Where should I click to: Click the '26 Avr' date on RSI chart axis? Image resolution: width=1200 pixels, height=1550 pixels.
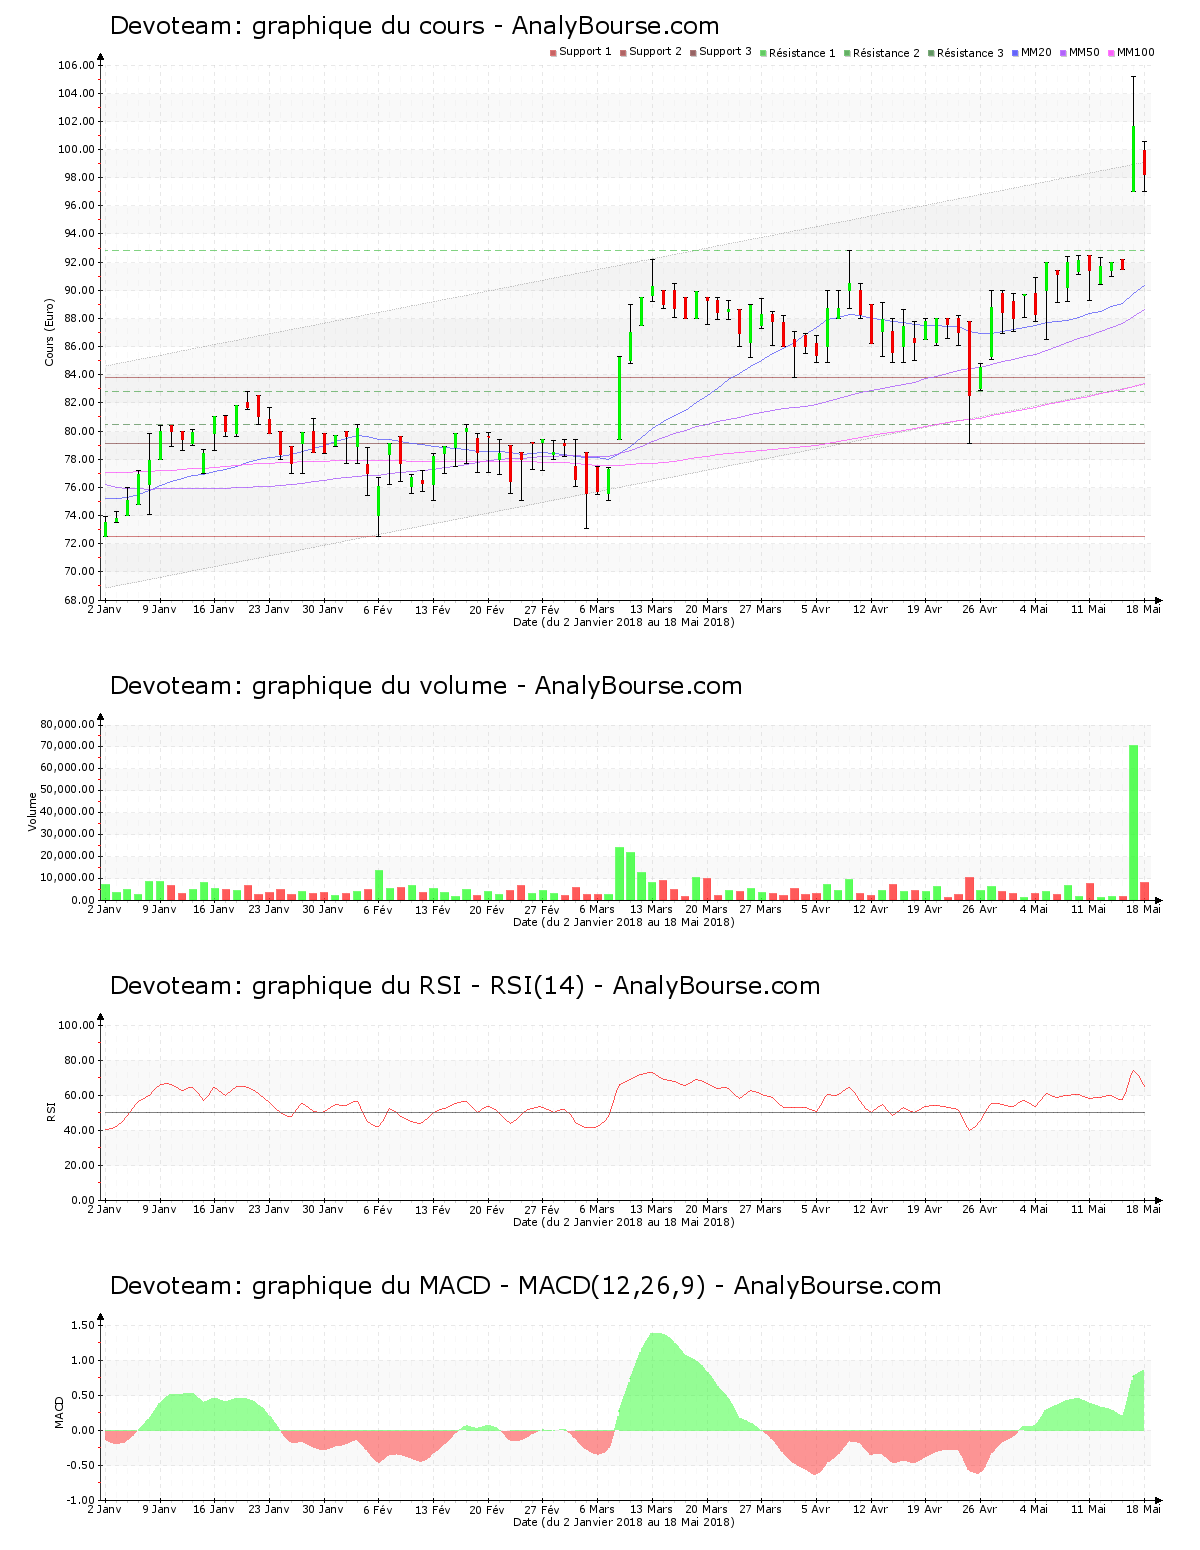(980, 1210)
